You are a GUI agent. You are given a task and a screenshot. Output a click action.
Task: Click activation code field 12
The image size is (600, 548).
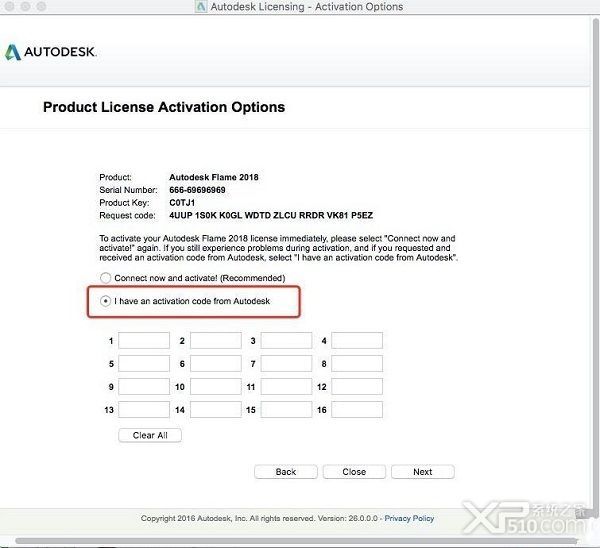click(x=357, y=387)
